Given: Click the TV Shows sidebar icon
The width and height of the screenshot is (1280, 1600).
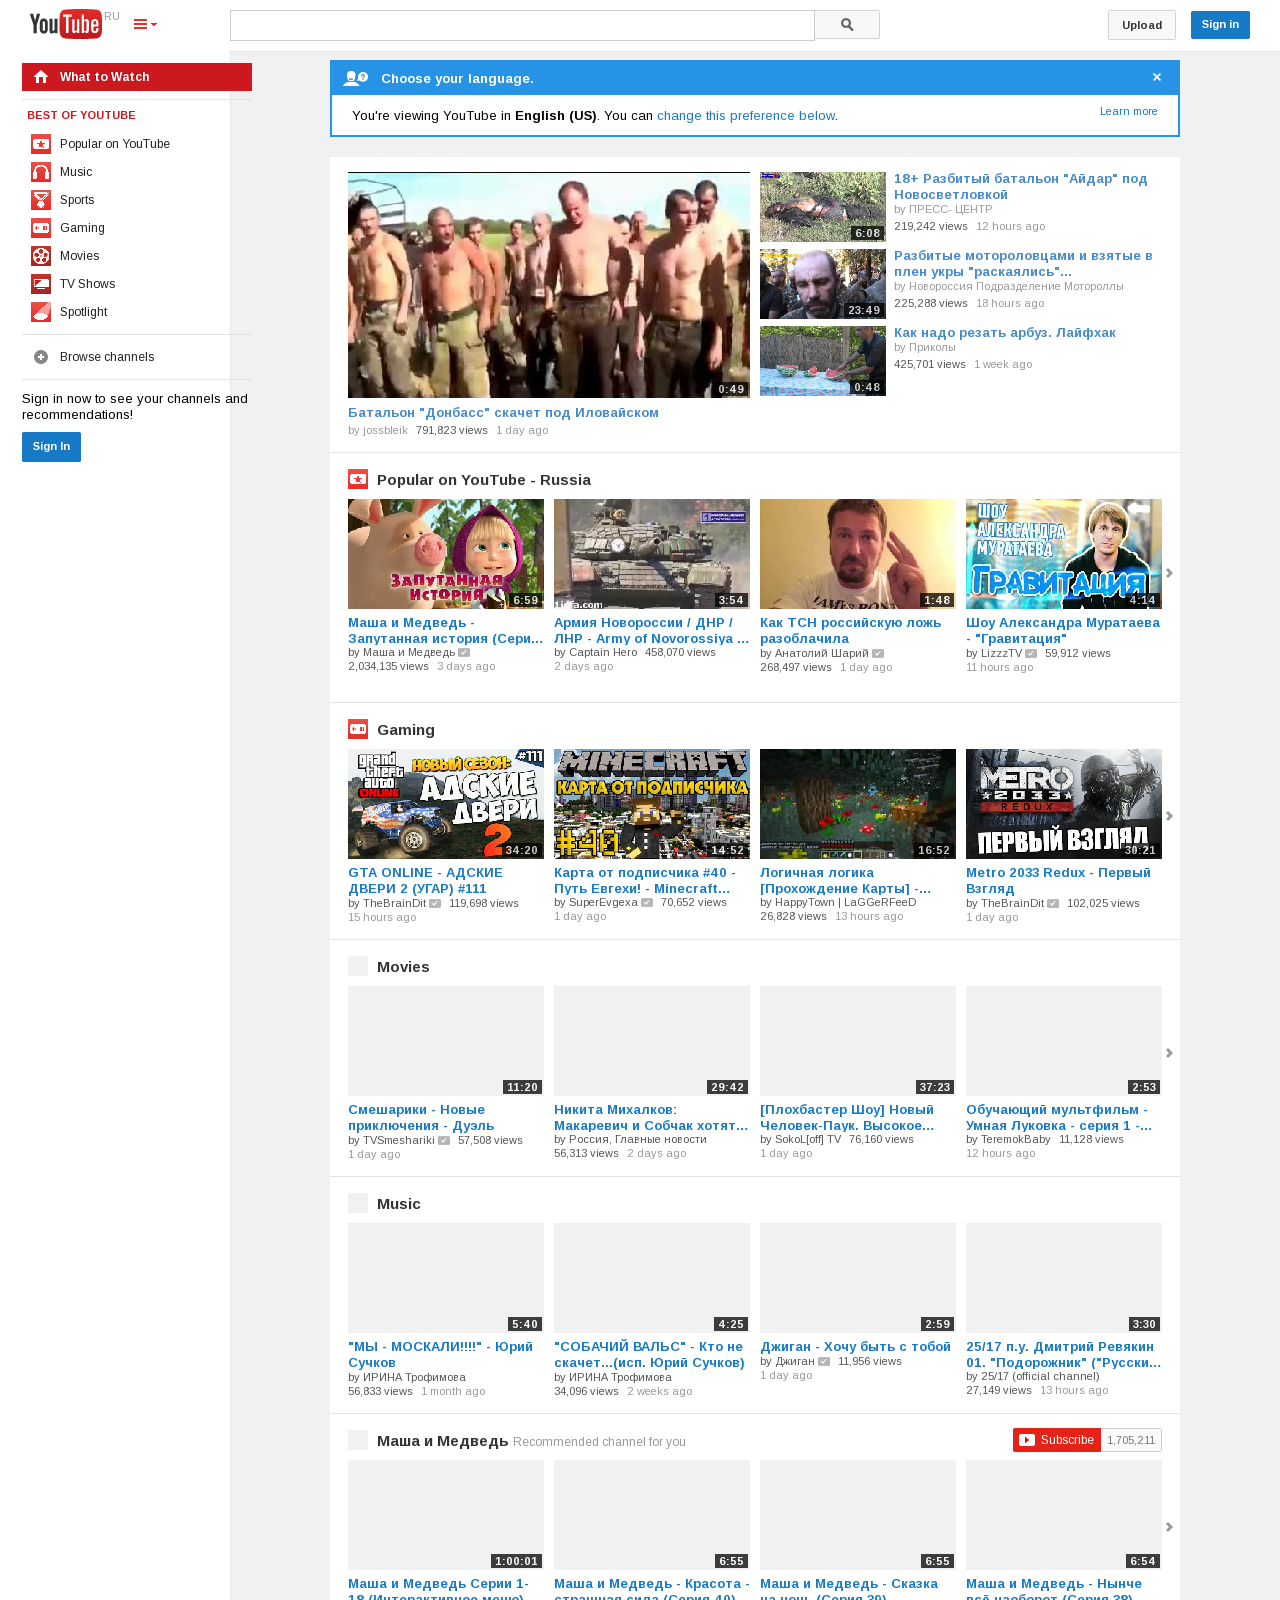Looking at the screenshot, I should 41,284.
